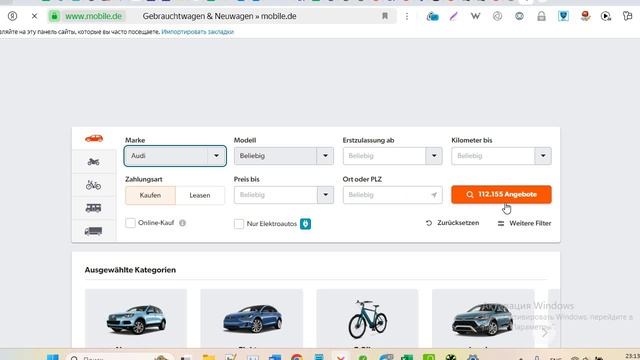Expand the Erstzulassung ab dropdown arrow

(x=434, y=156)
